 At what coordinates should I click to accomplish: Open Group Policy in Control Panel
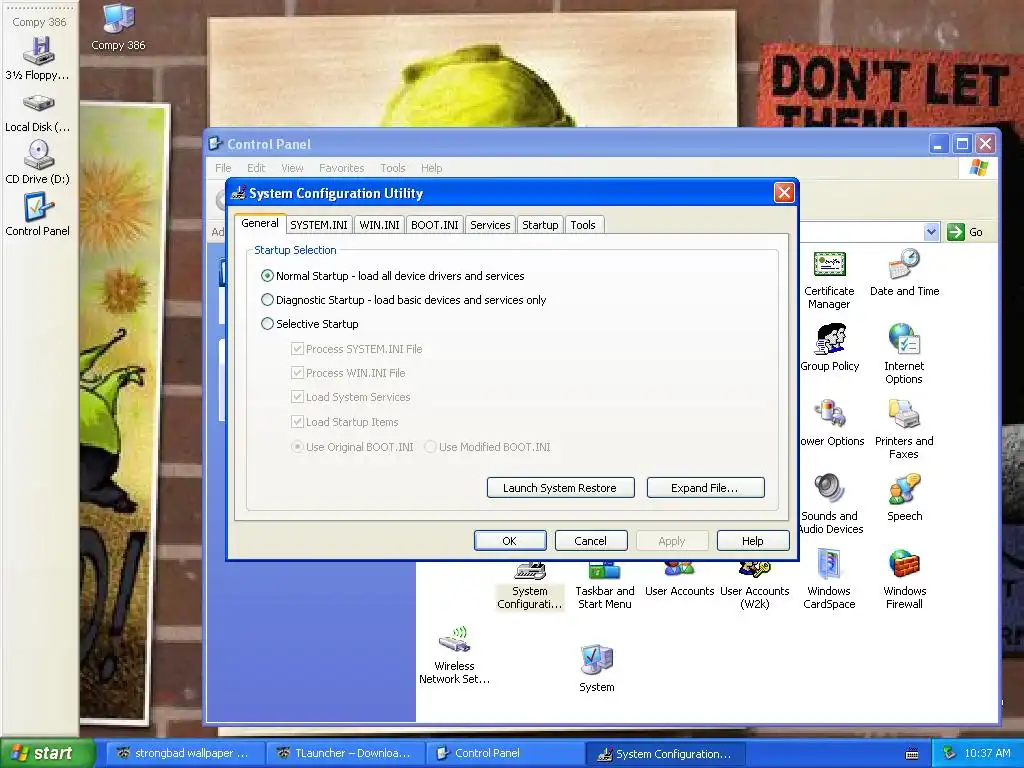[830, 348]
